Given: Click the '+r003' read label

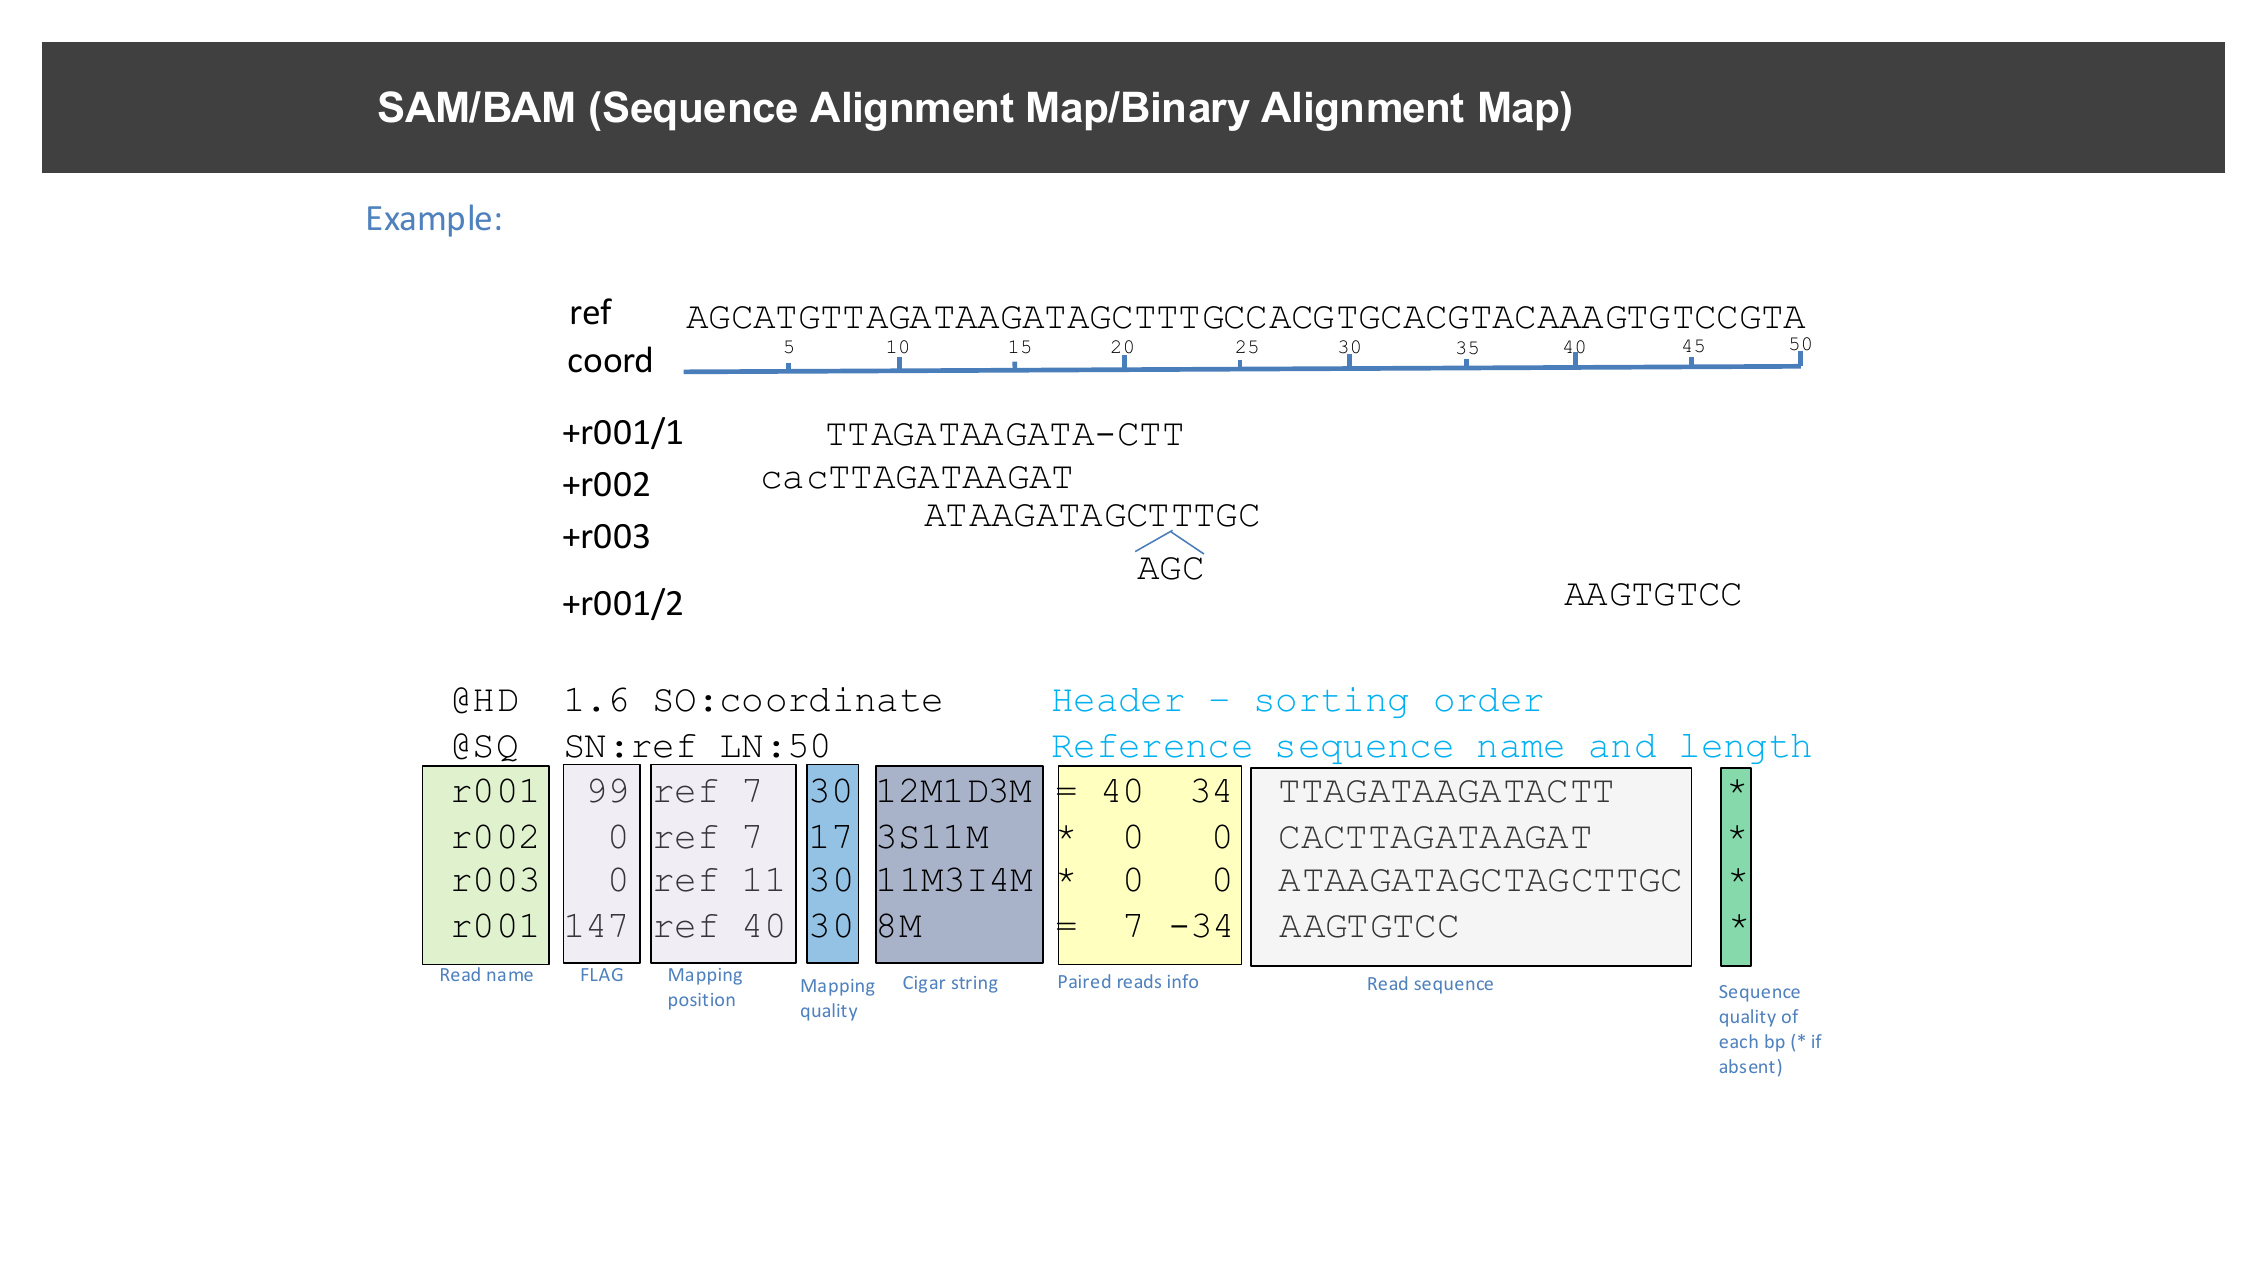Looking at the screenshot, I should pos(606,537).
